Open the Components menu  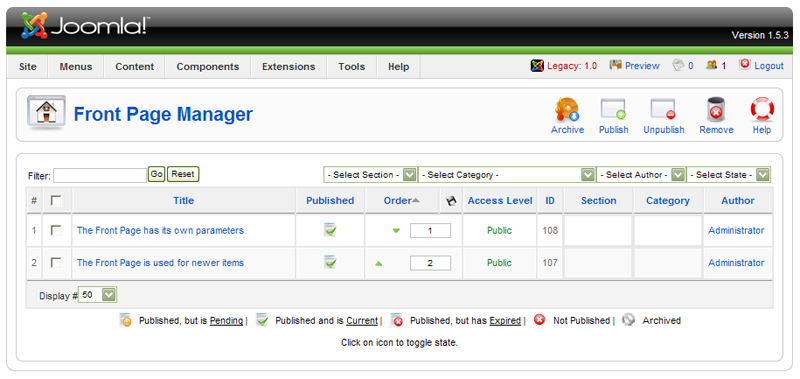point(208,67)
